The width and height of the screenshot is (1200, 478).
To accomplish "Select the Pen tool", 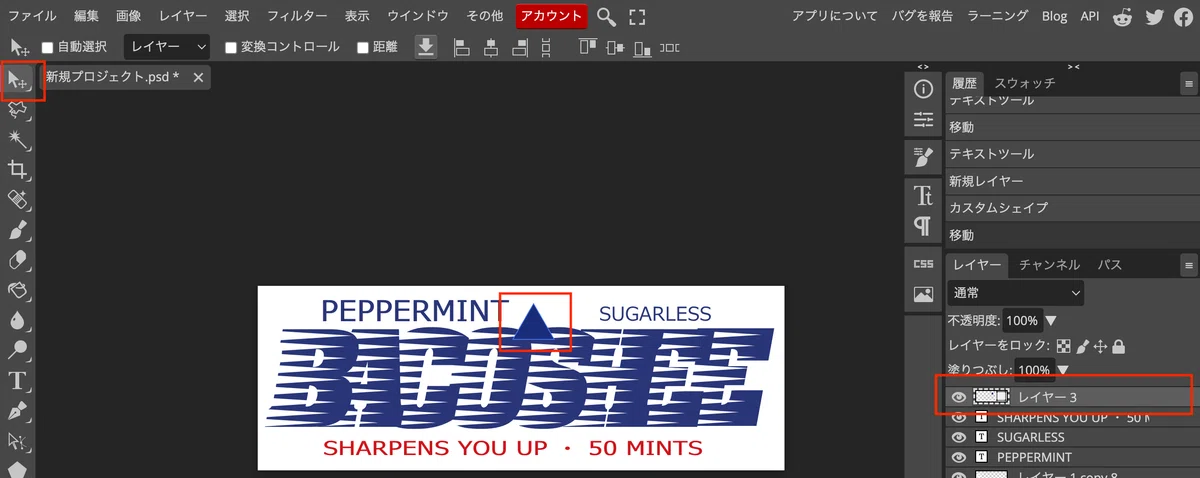I will point(17,411).
